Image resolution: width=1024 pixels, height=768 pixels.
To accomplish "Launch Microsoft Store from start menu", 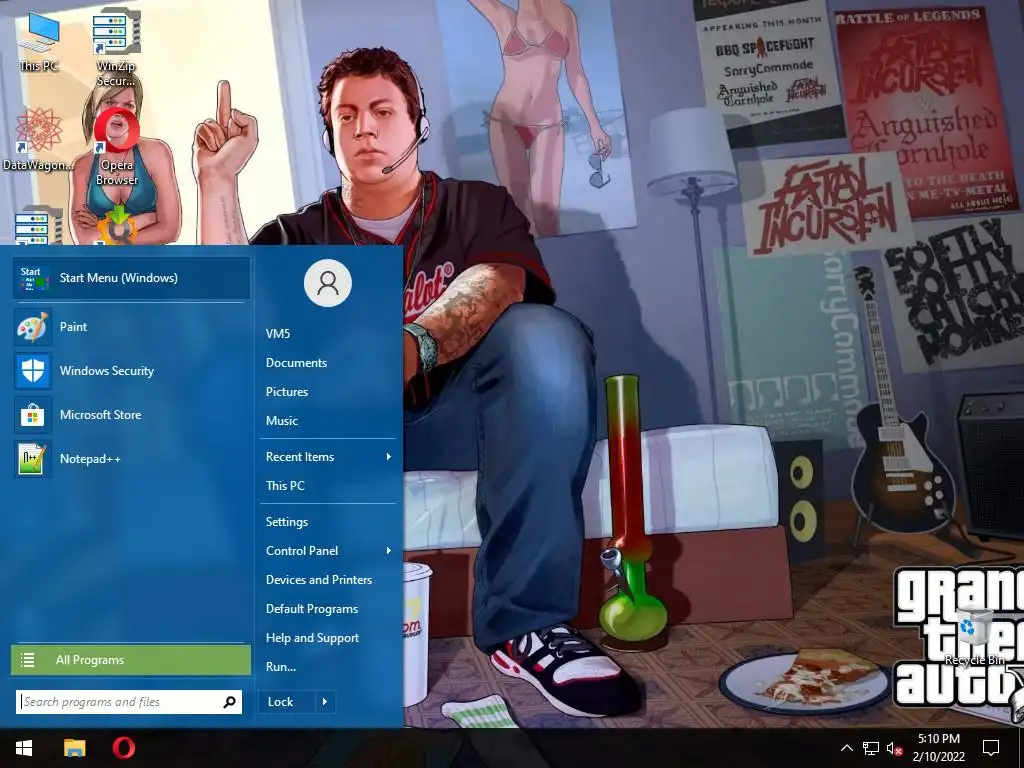I will (131, 415).
